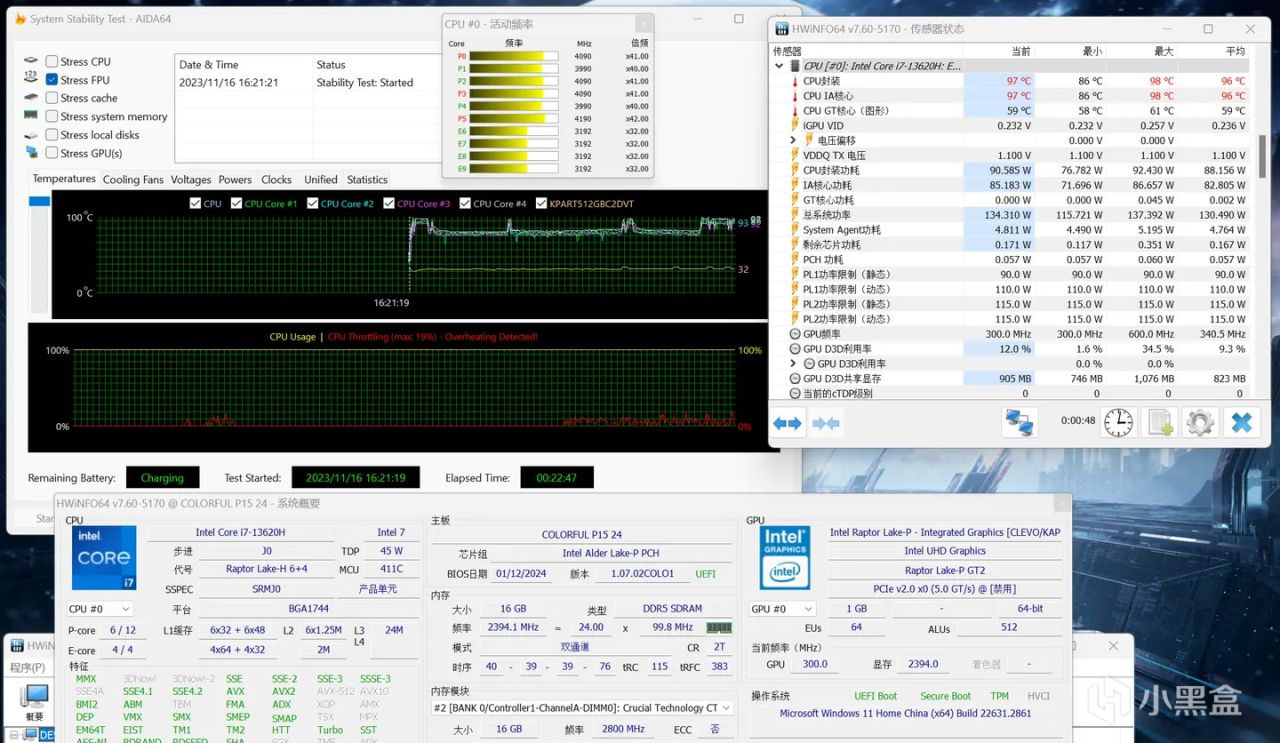Click the Stress GPU(s) monitor icon
The width and height of the screenshot is (1280, 743).
[x=31, y=153]
